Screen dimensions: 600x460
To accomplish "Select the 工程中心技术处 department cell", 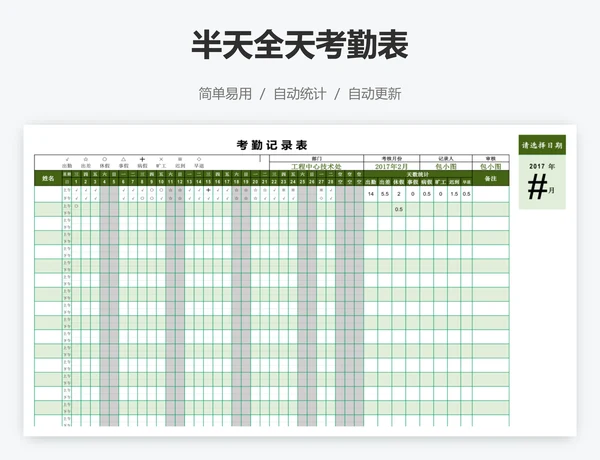I will (316, 166).
